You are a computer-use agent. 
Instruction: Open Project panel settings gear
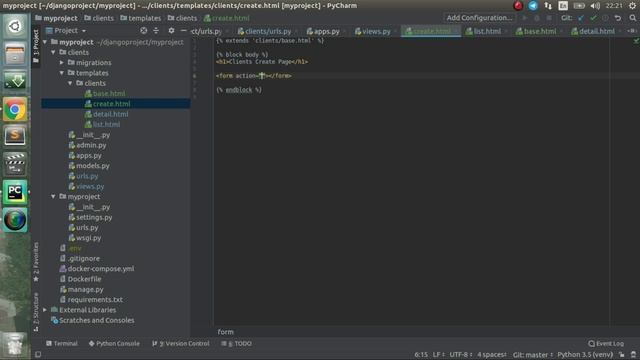[x=171, y=31]
